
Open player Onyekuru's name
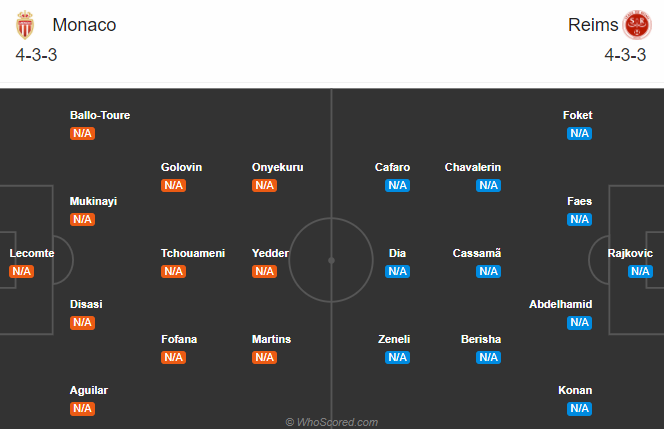click(x=278, y=167)
